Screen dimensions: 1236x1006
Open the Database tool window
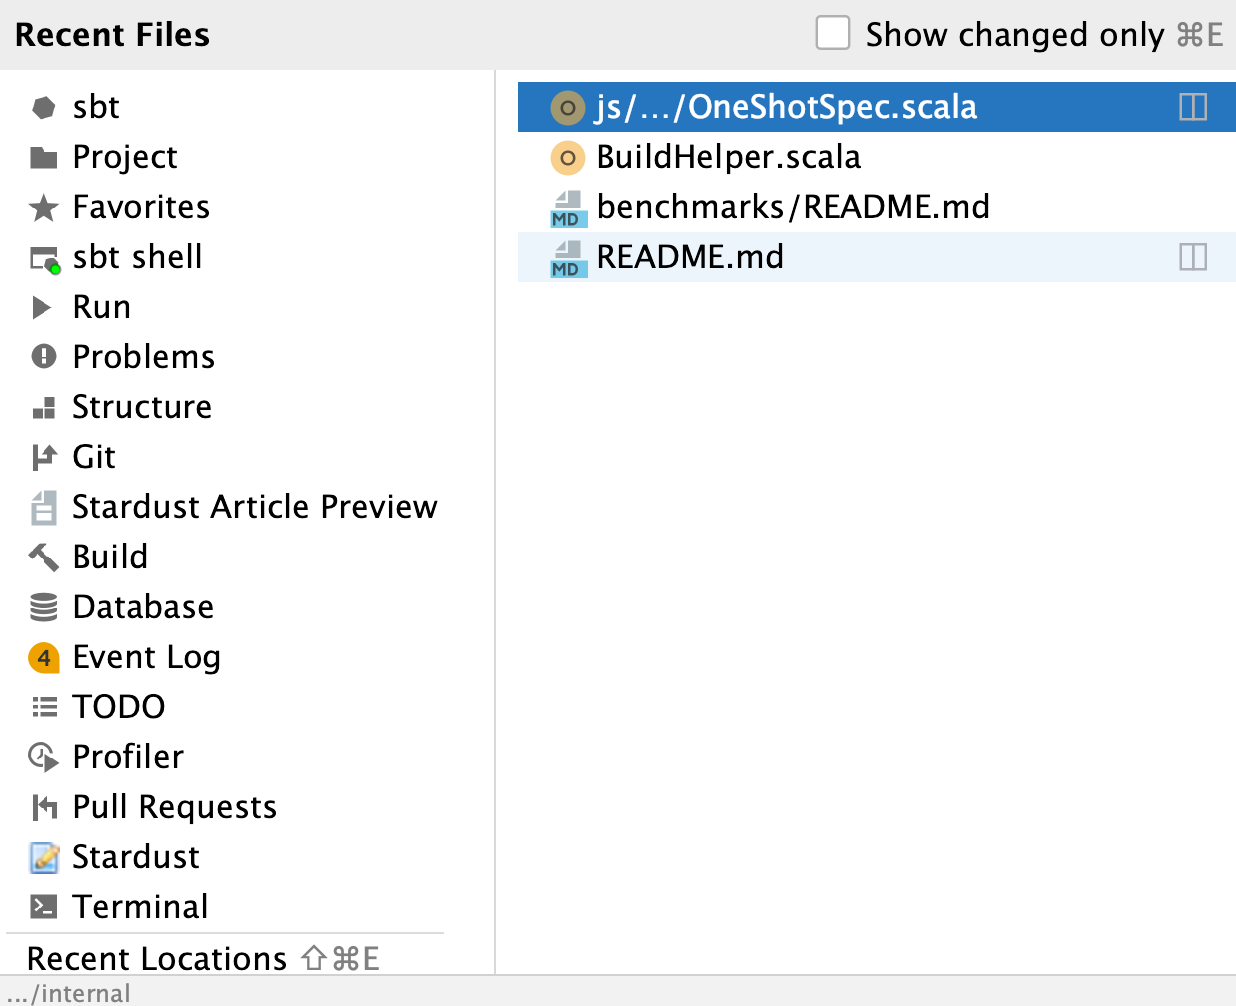[x=143, y=607]
